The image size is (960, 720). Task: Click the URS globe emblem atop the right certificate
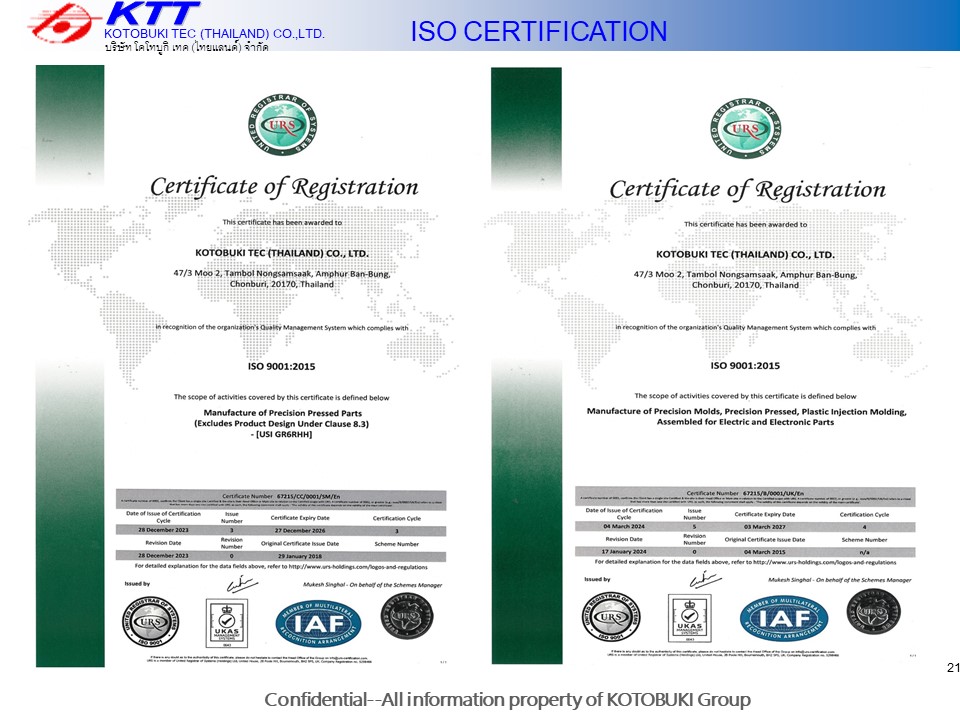pyautogui.click(x=746, y=127)
